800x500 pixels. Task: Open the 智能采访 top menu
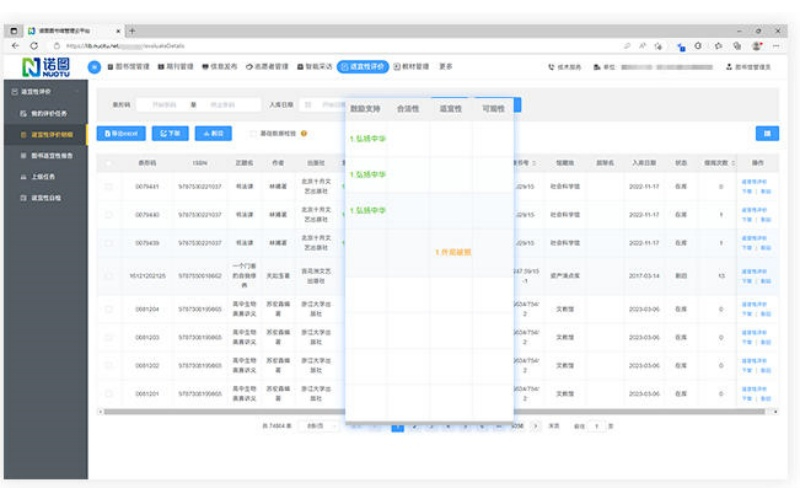[315, 67]
